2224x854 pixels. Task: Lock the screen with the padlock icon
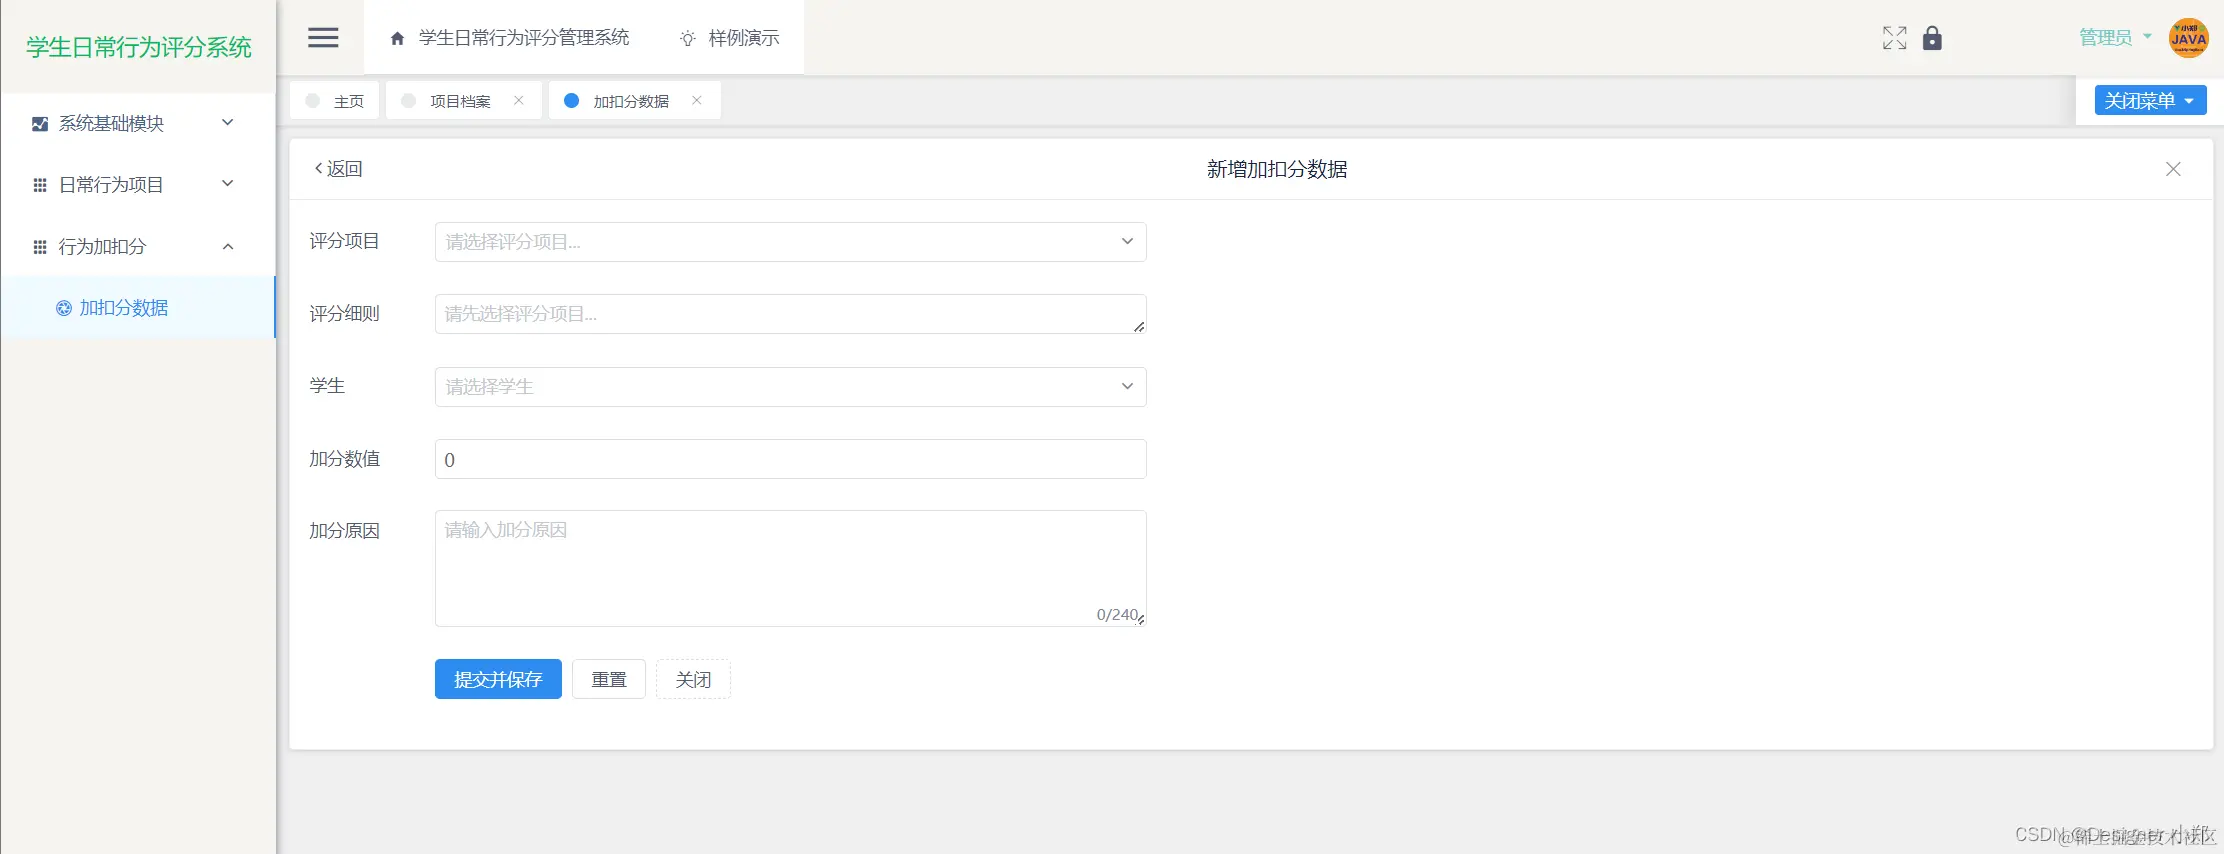coord(1932,38)
